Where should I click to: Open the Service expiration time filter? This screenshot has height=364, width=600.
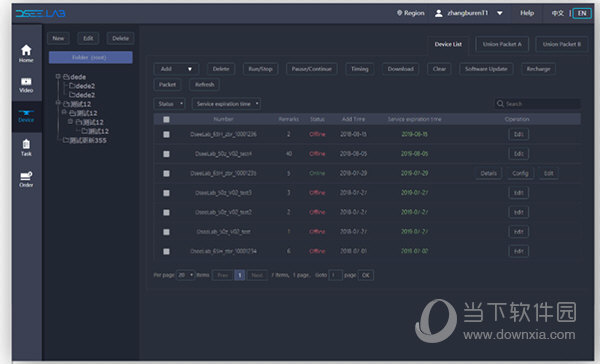coord(226,104)
